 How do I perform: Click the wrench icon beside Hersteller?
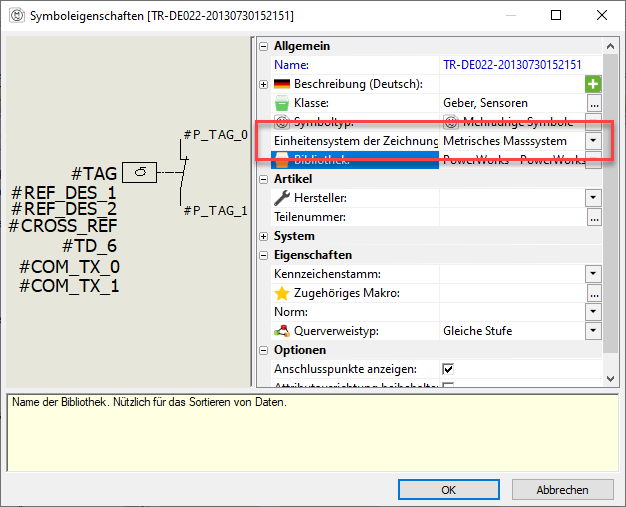pos(281,198)
